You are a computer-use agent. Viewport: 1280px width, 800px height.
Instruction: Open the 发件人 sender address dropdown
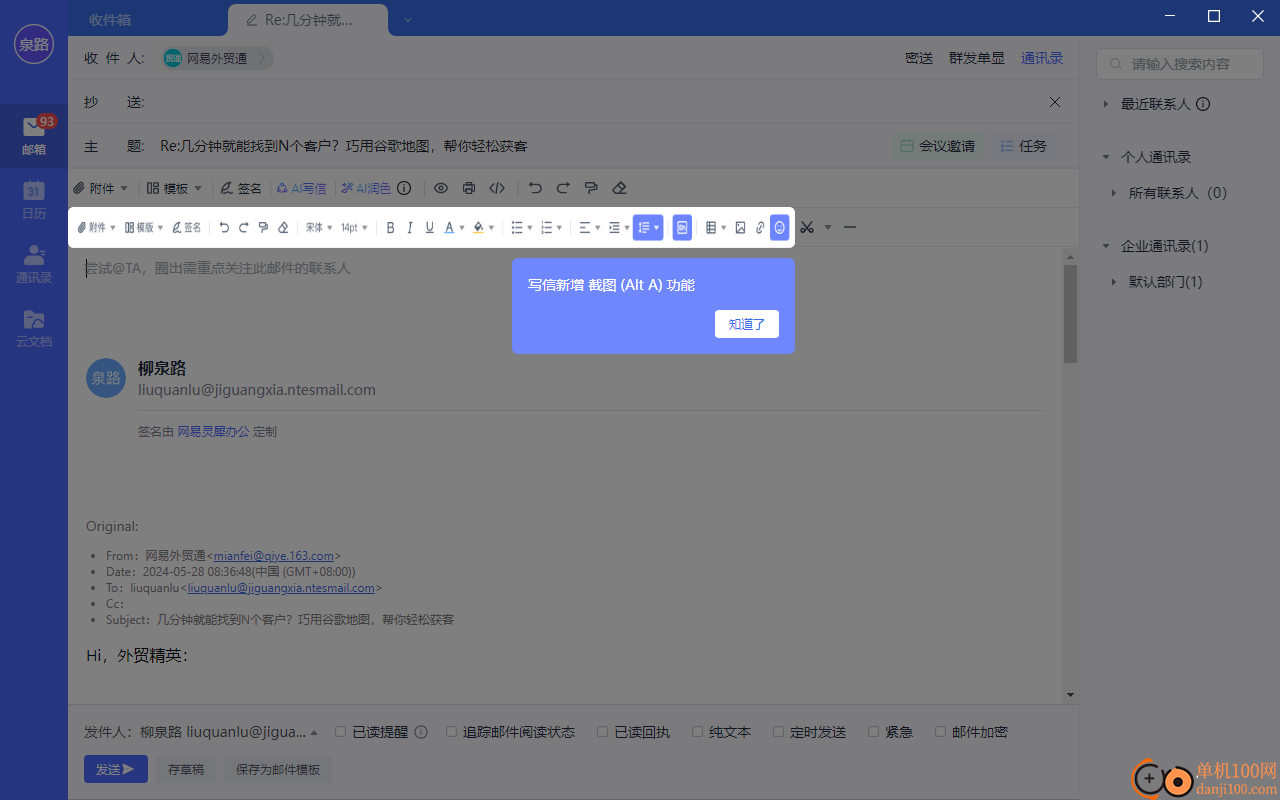point(314,732)
